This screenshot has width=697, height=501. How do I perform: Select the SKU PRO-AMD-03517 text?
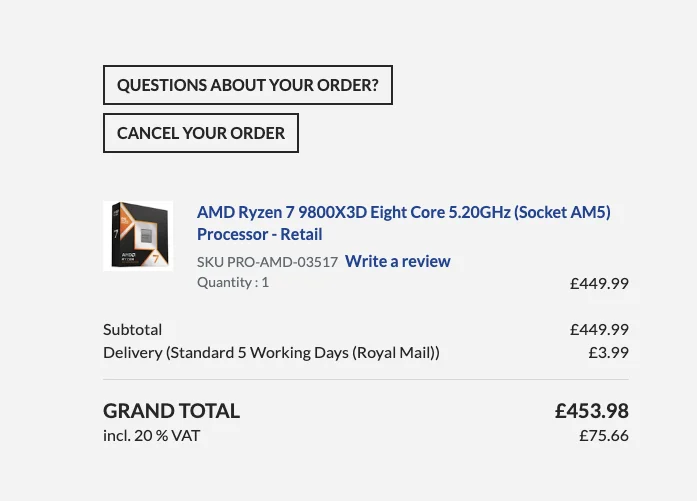268,262
